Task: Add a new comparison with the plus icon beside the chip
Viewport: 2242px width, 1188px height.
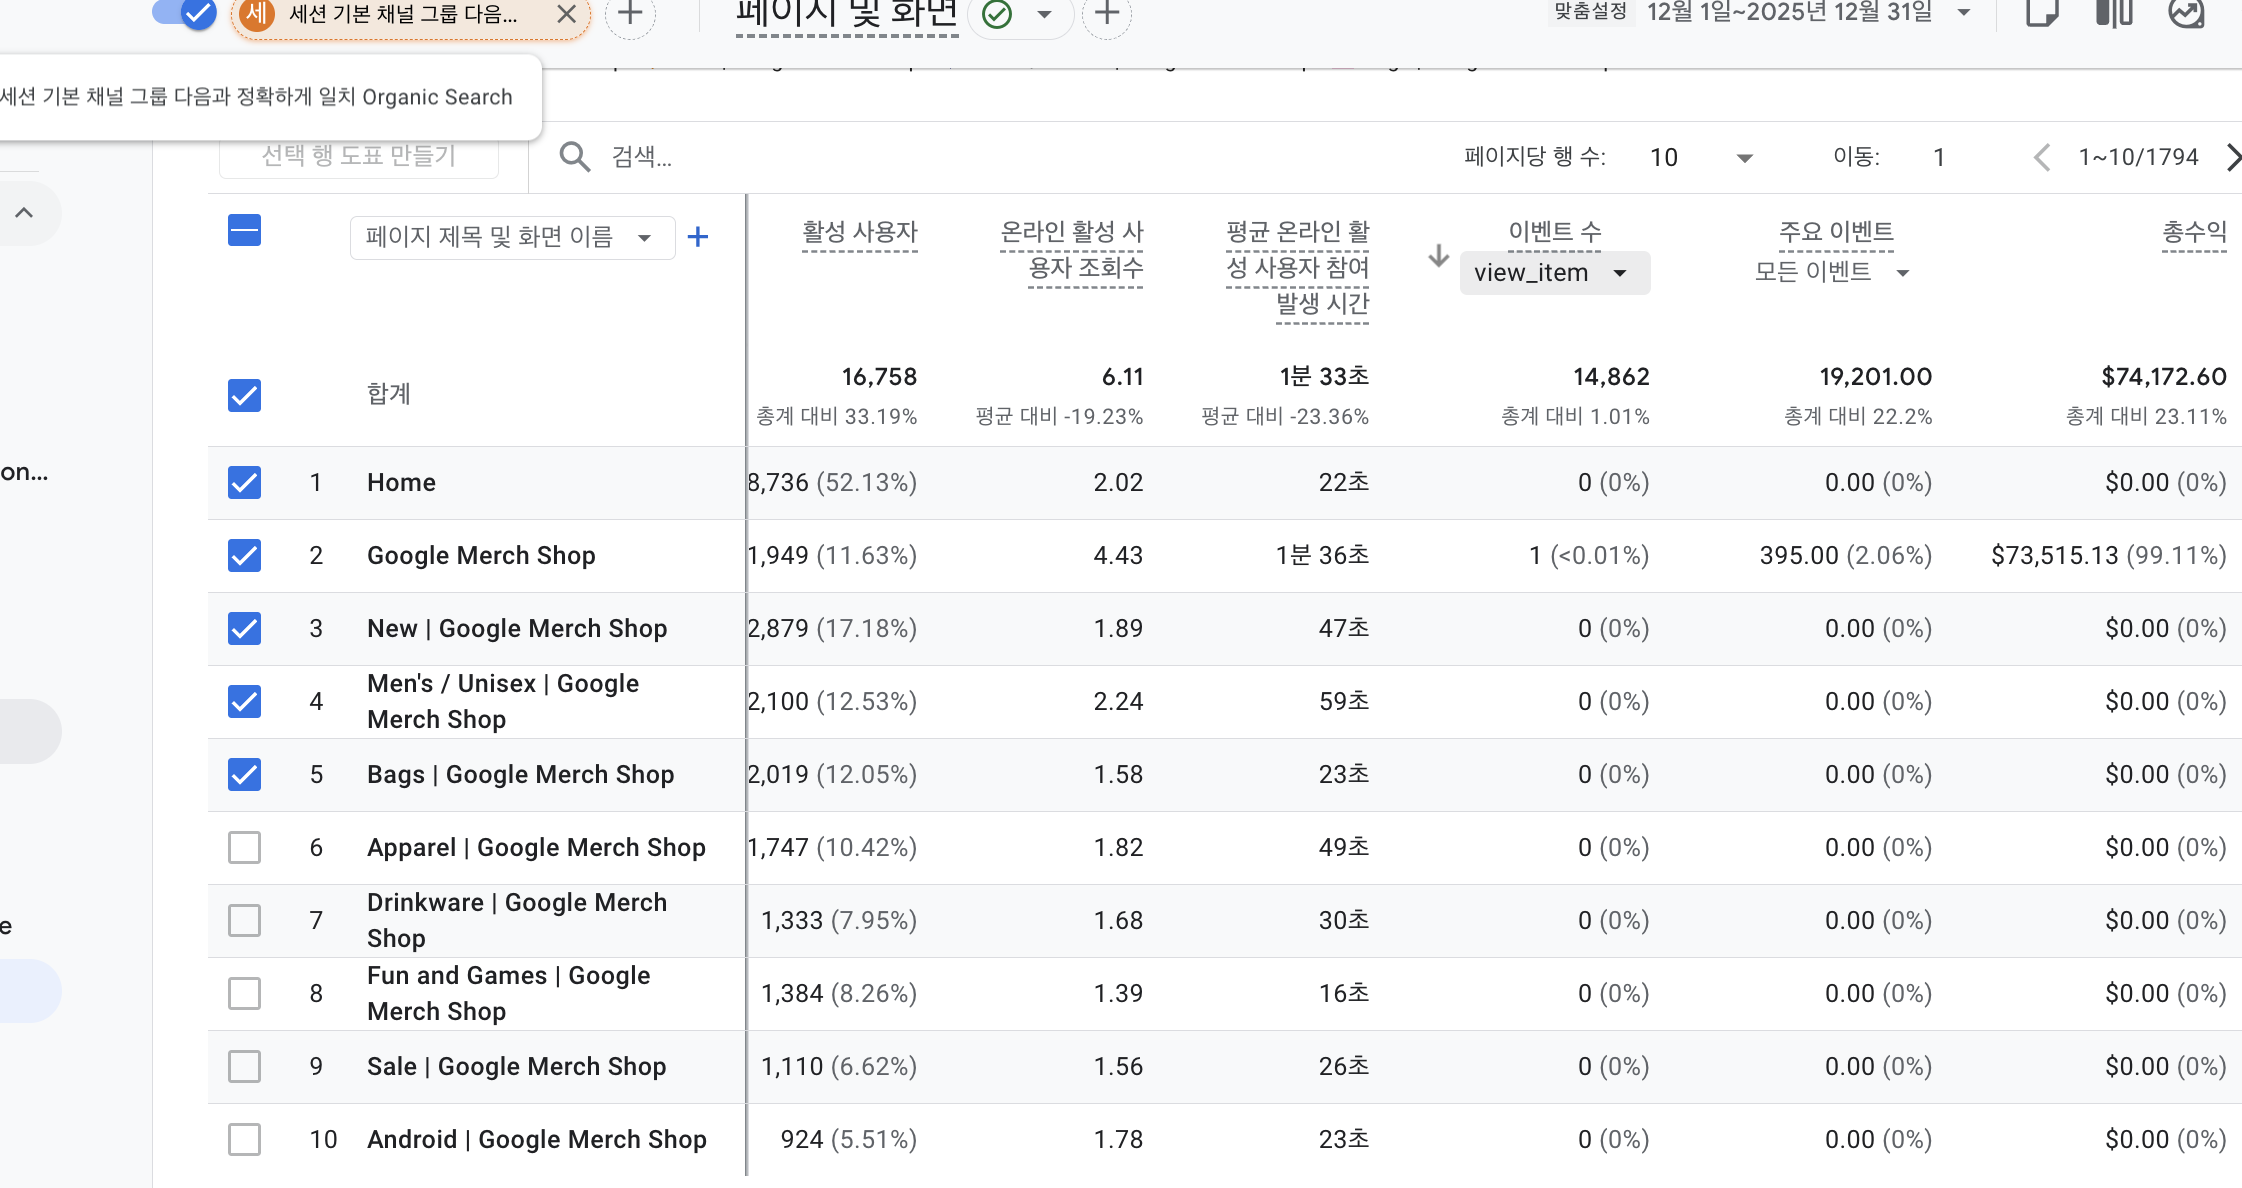Action: click(x=630, y=14)
